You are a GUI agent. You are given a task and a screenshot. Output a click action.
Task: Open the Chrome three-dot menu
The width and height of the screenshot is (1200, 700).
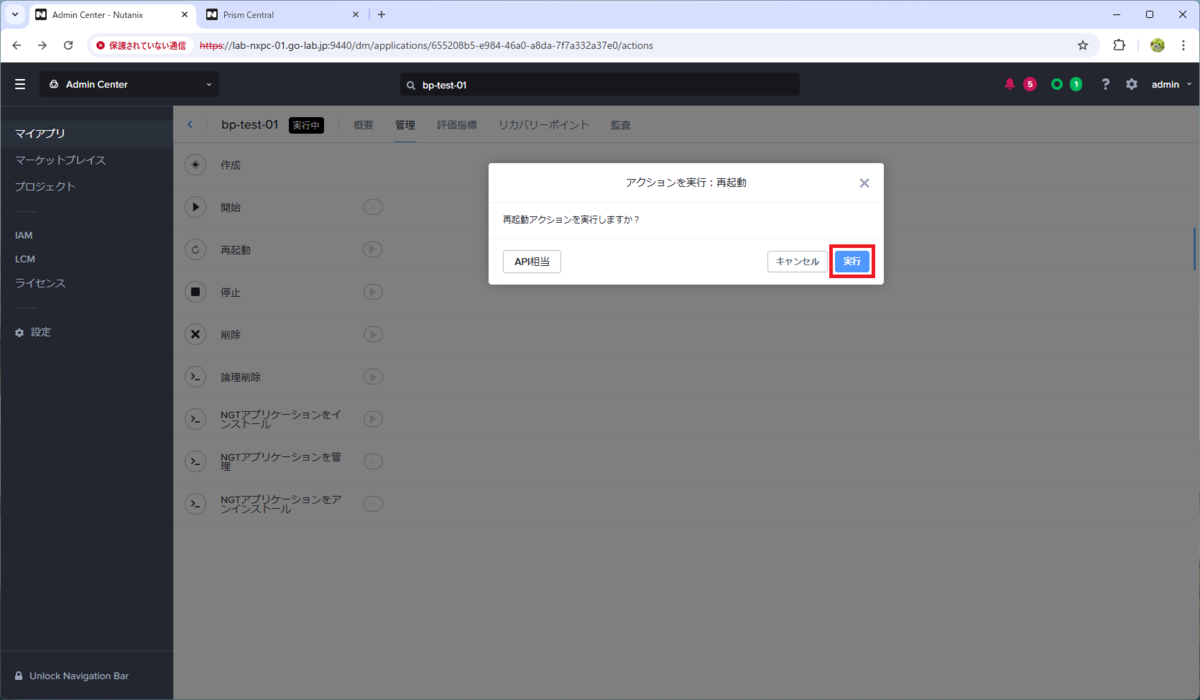(1183, 45)
